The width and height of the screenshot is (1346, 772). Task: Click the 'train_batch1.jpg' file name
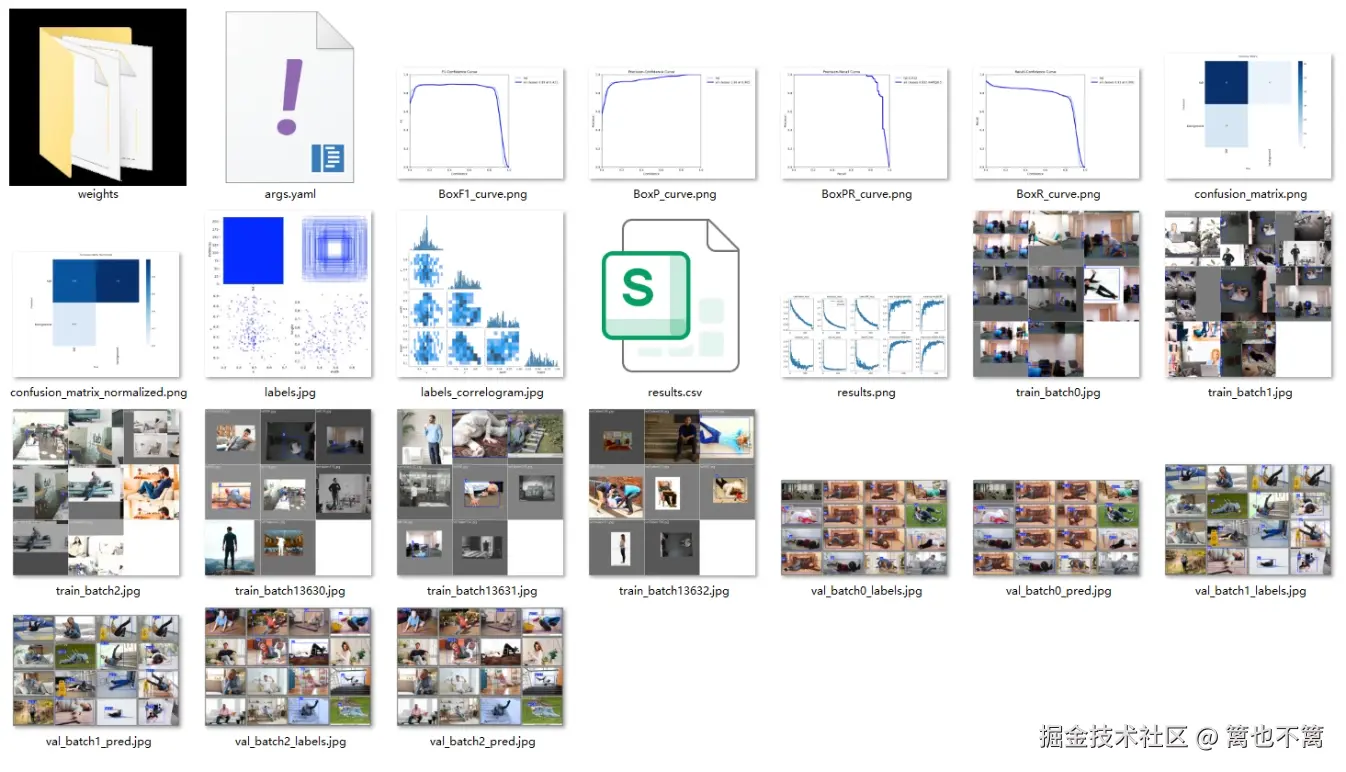[1250, 392]
